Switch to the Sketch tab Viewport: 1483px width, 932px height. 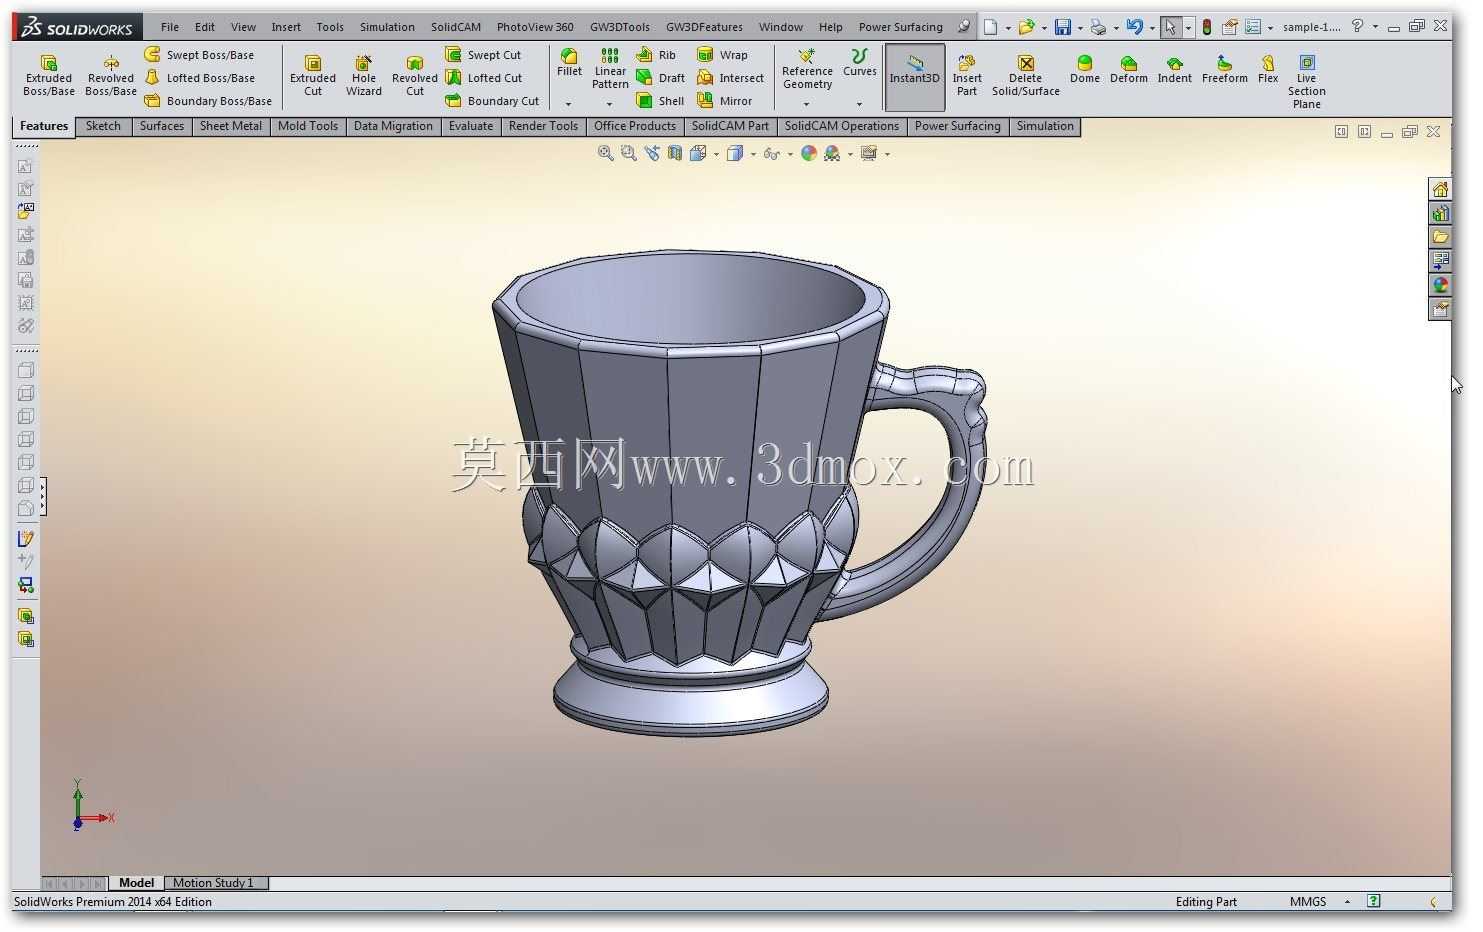(103, 126)
